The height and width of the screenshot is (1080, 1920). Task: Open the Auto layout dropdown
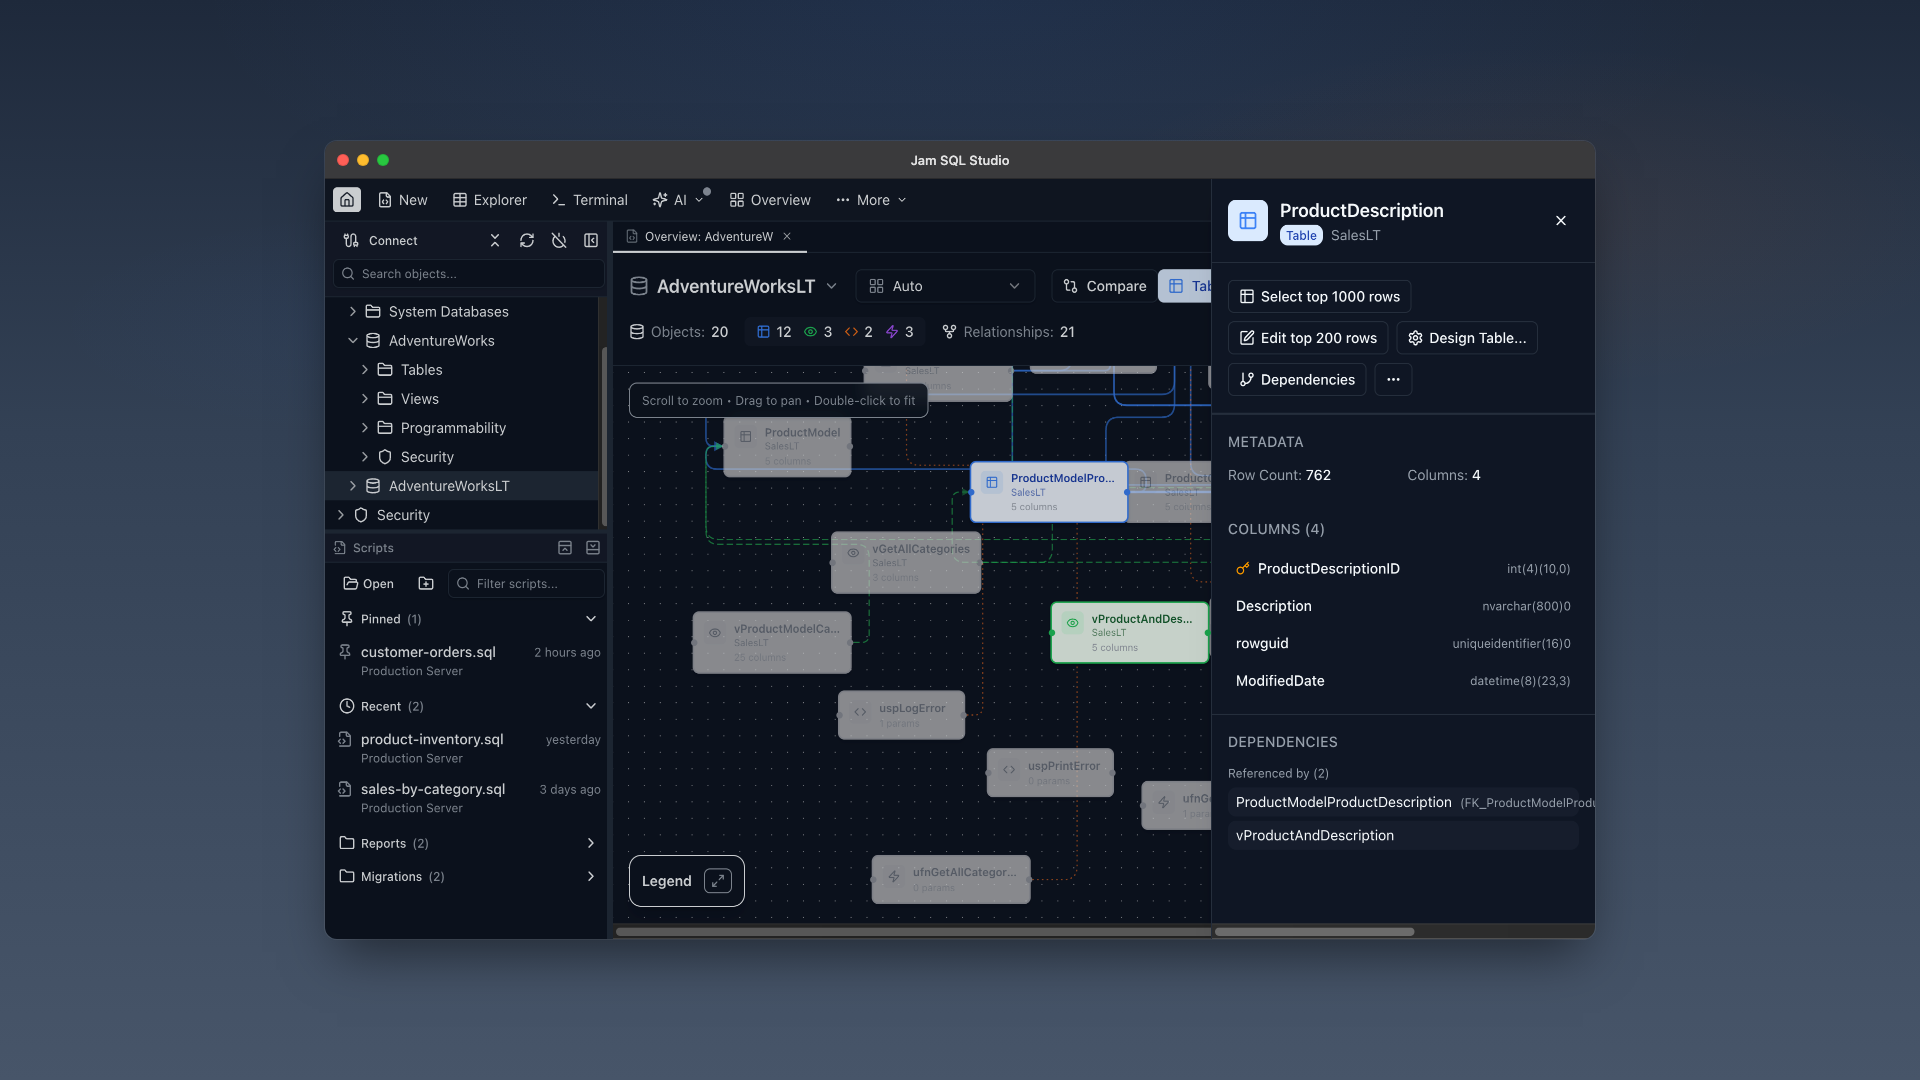click(944, 286)
